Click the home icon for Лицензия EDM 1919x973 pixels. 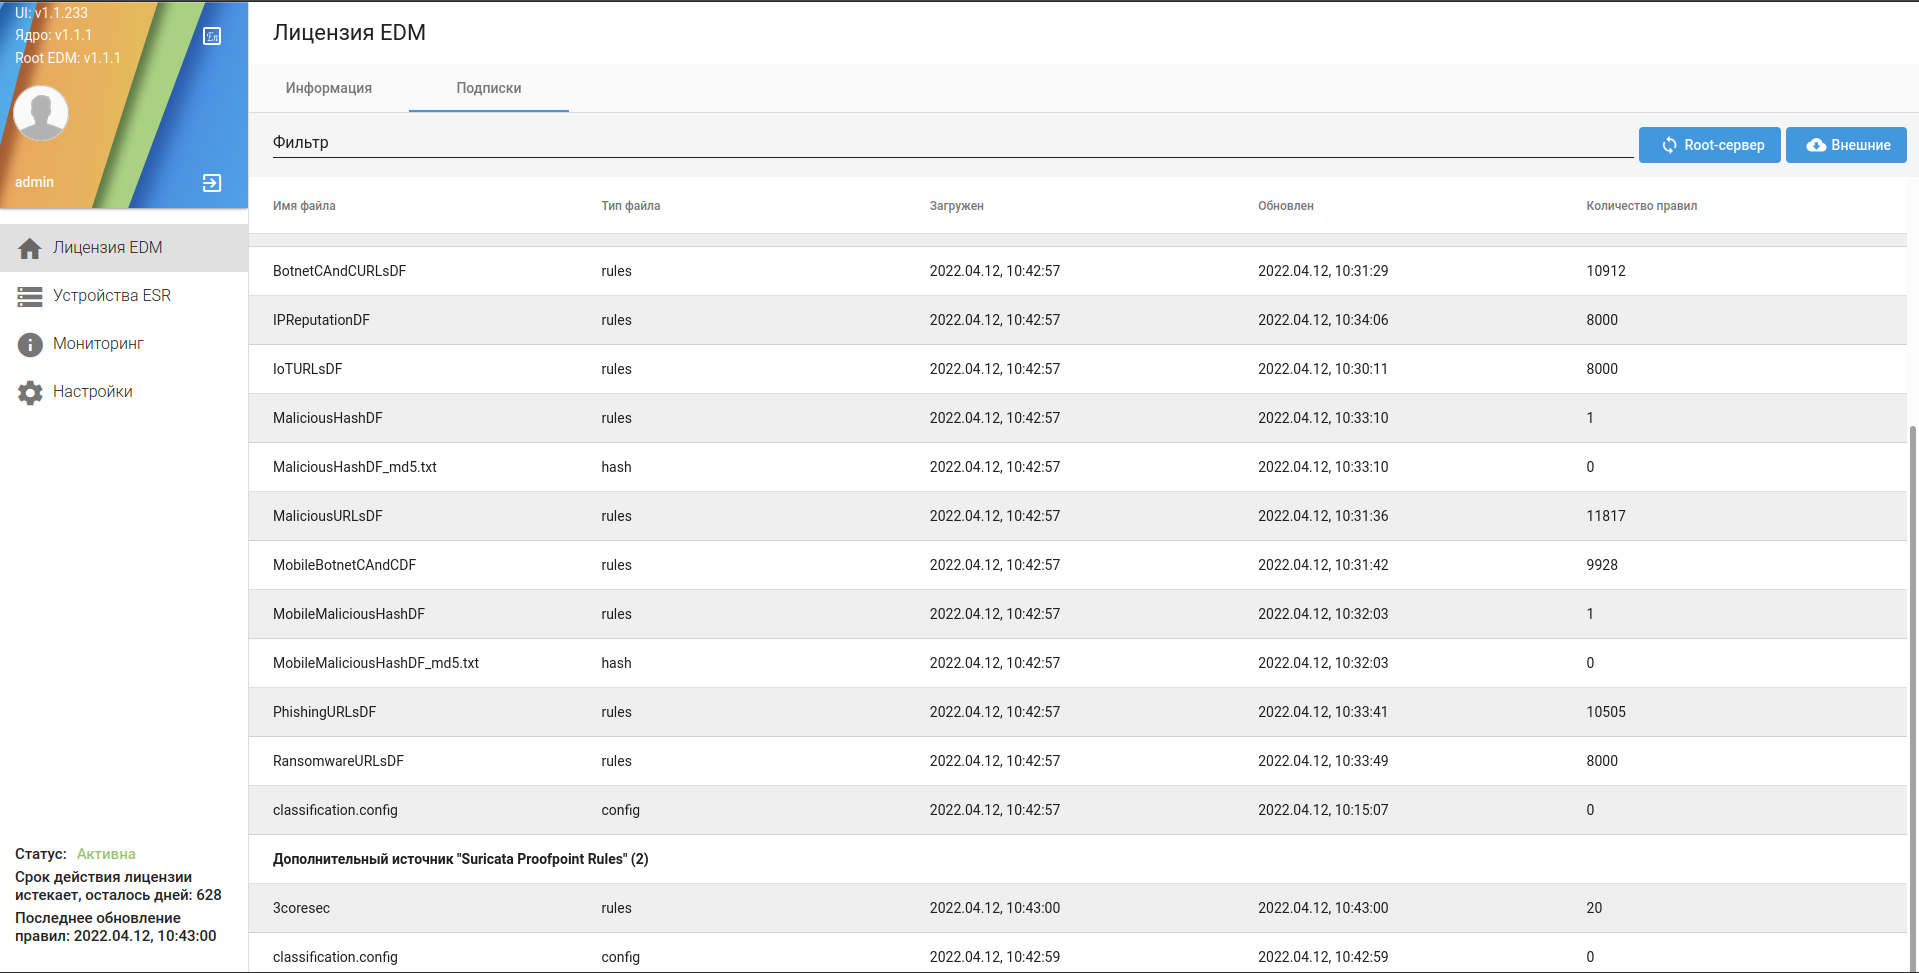(30, 248)
